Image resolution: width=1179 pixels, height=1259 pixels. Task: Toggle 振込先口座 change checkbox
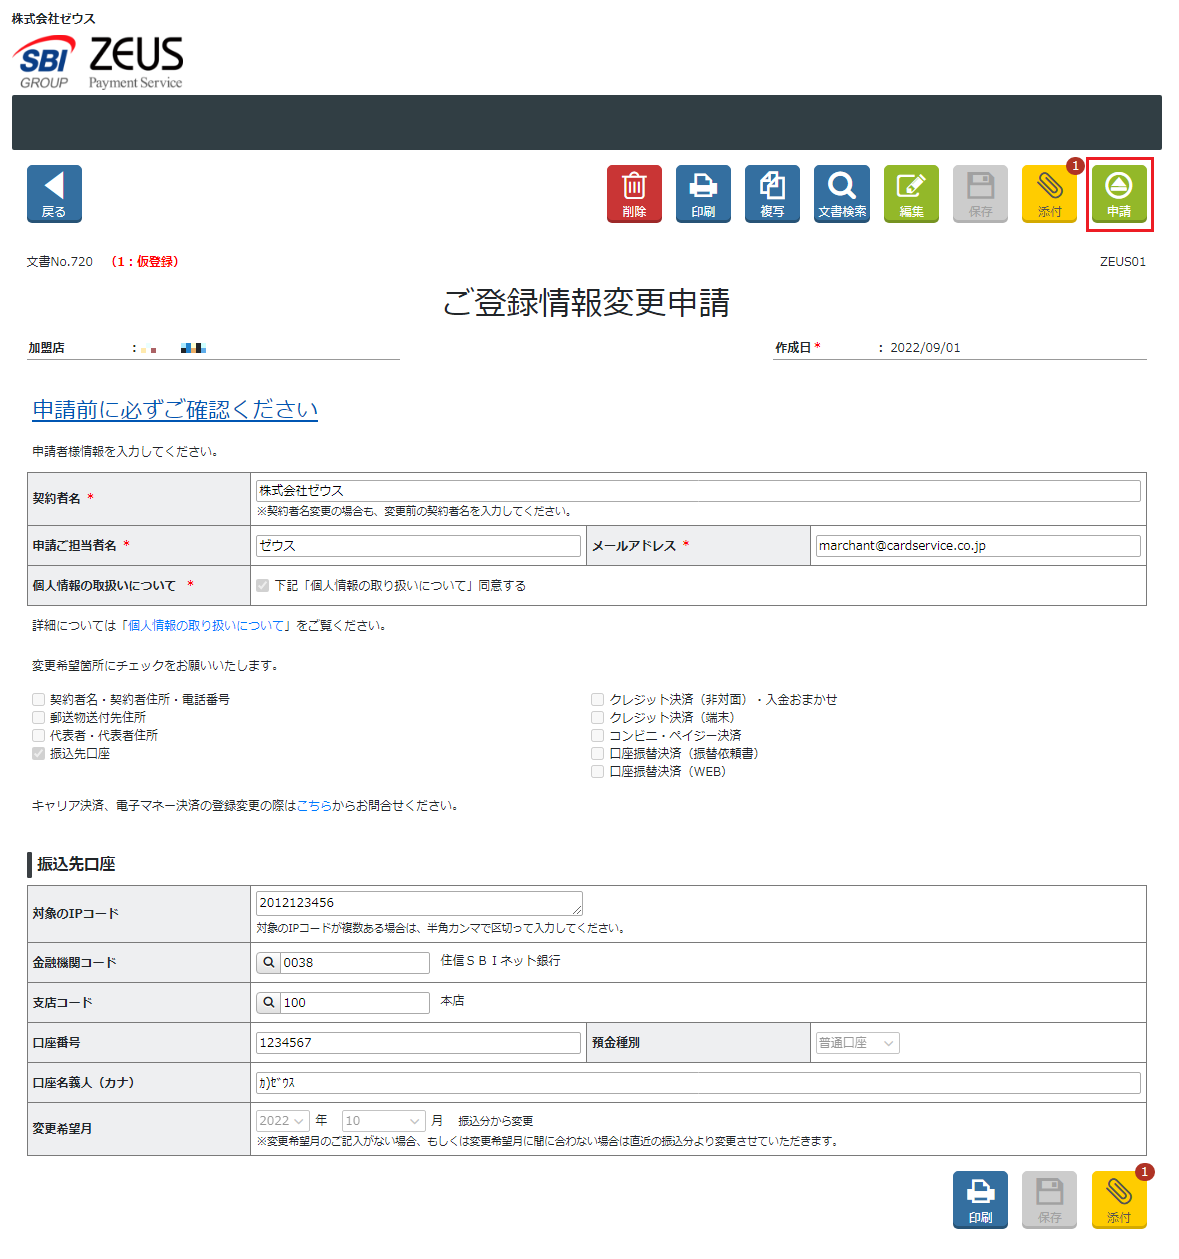[x=38, y=753]
